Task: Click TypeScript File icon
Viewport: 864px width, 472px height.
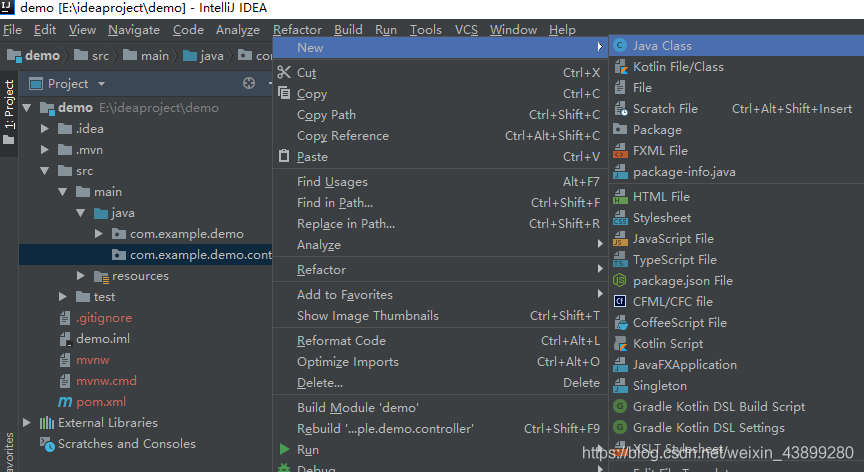Action: [x=620, y=260]
